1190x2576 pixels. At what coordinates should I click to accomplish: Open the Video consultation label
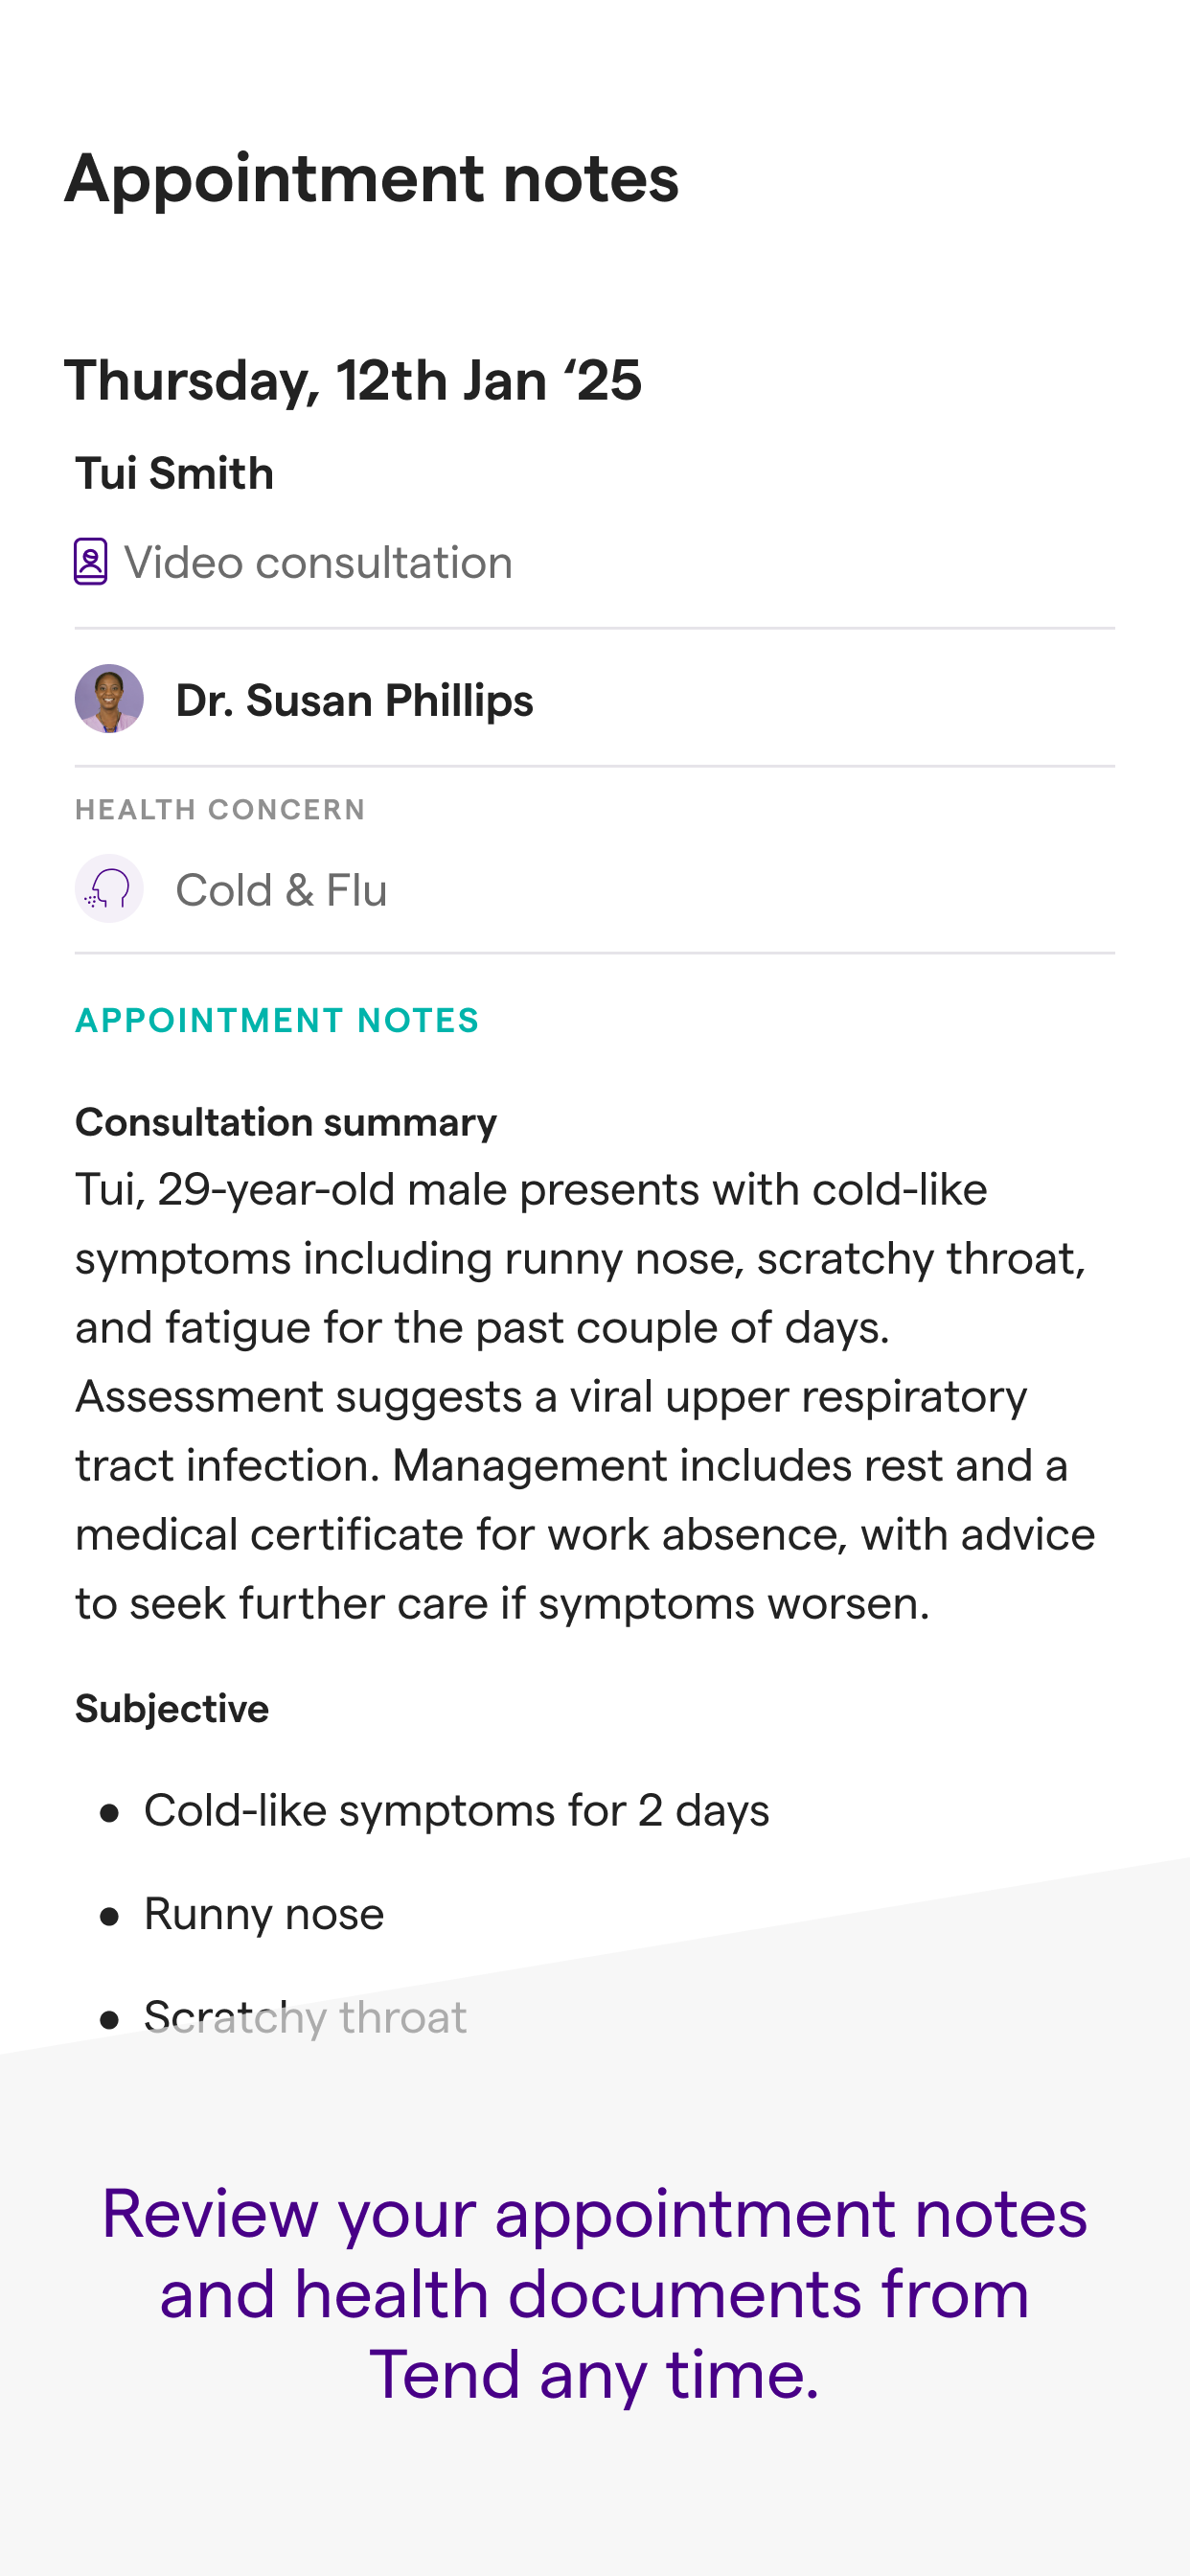tap(318, 562)
